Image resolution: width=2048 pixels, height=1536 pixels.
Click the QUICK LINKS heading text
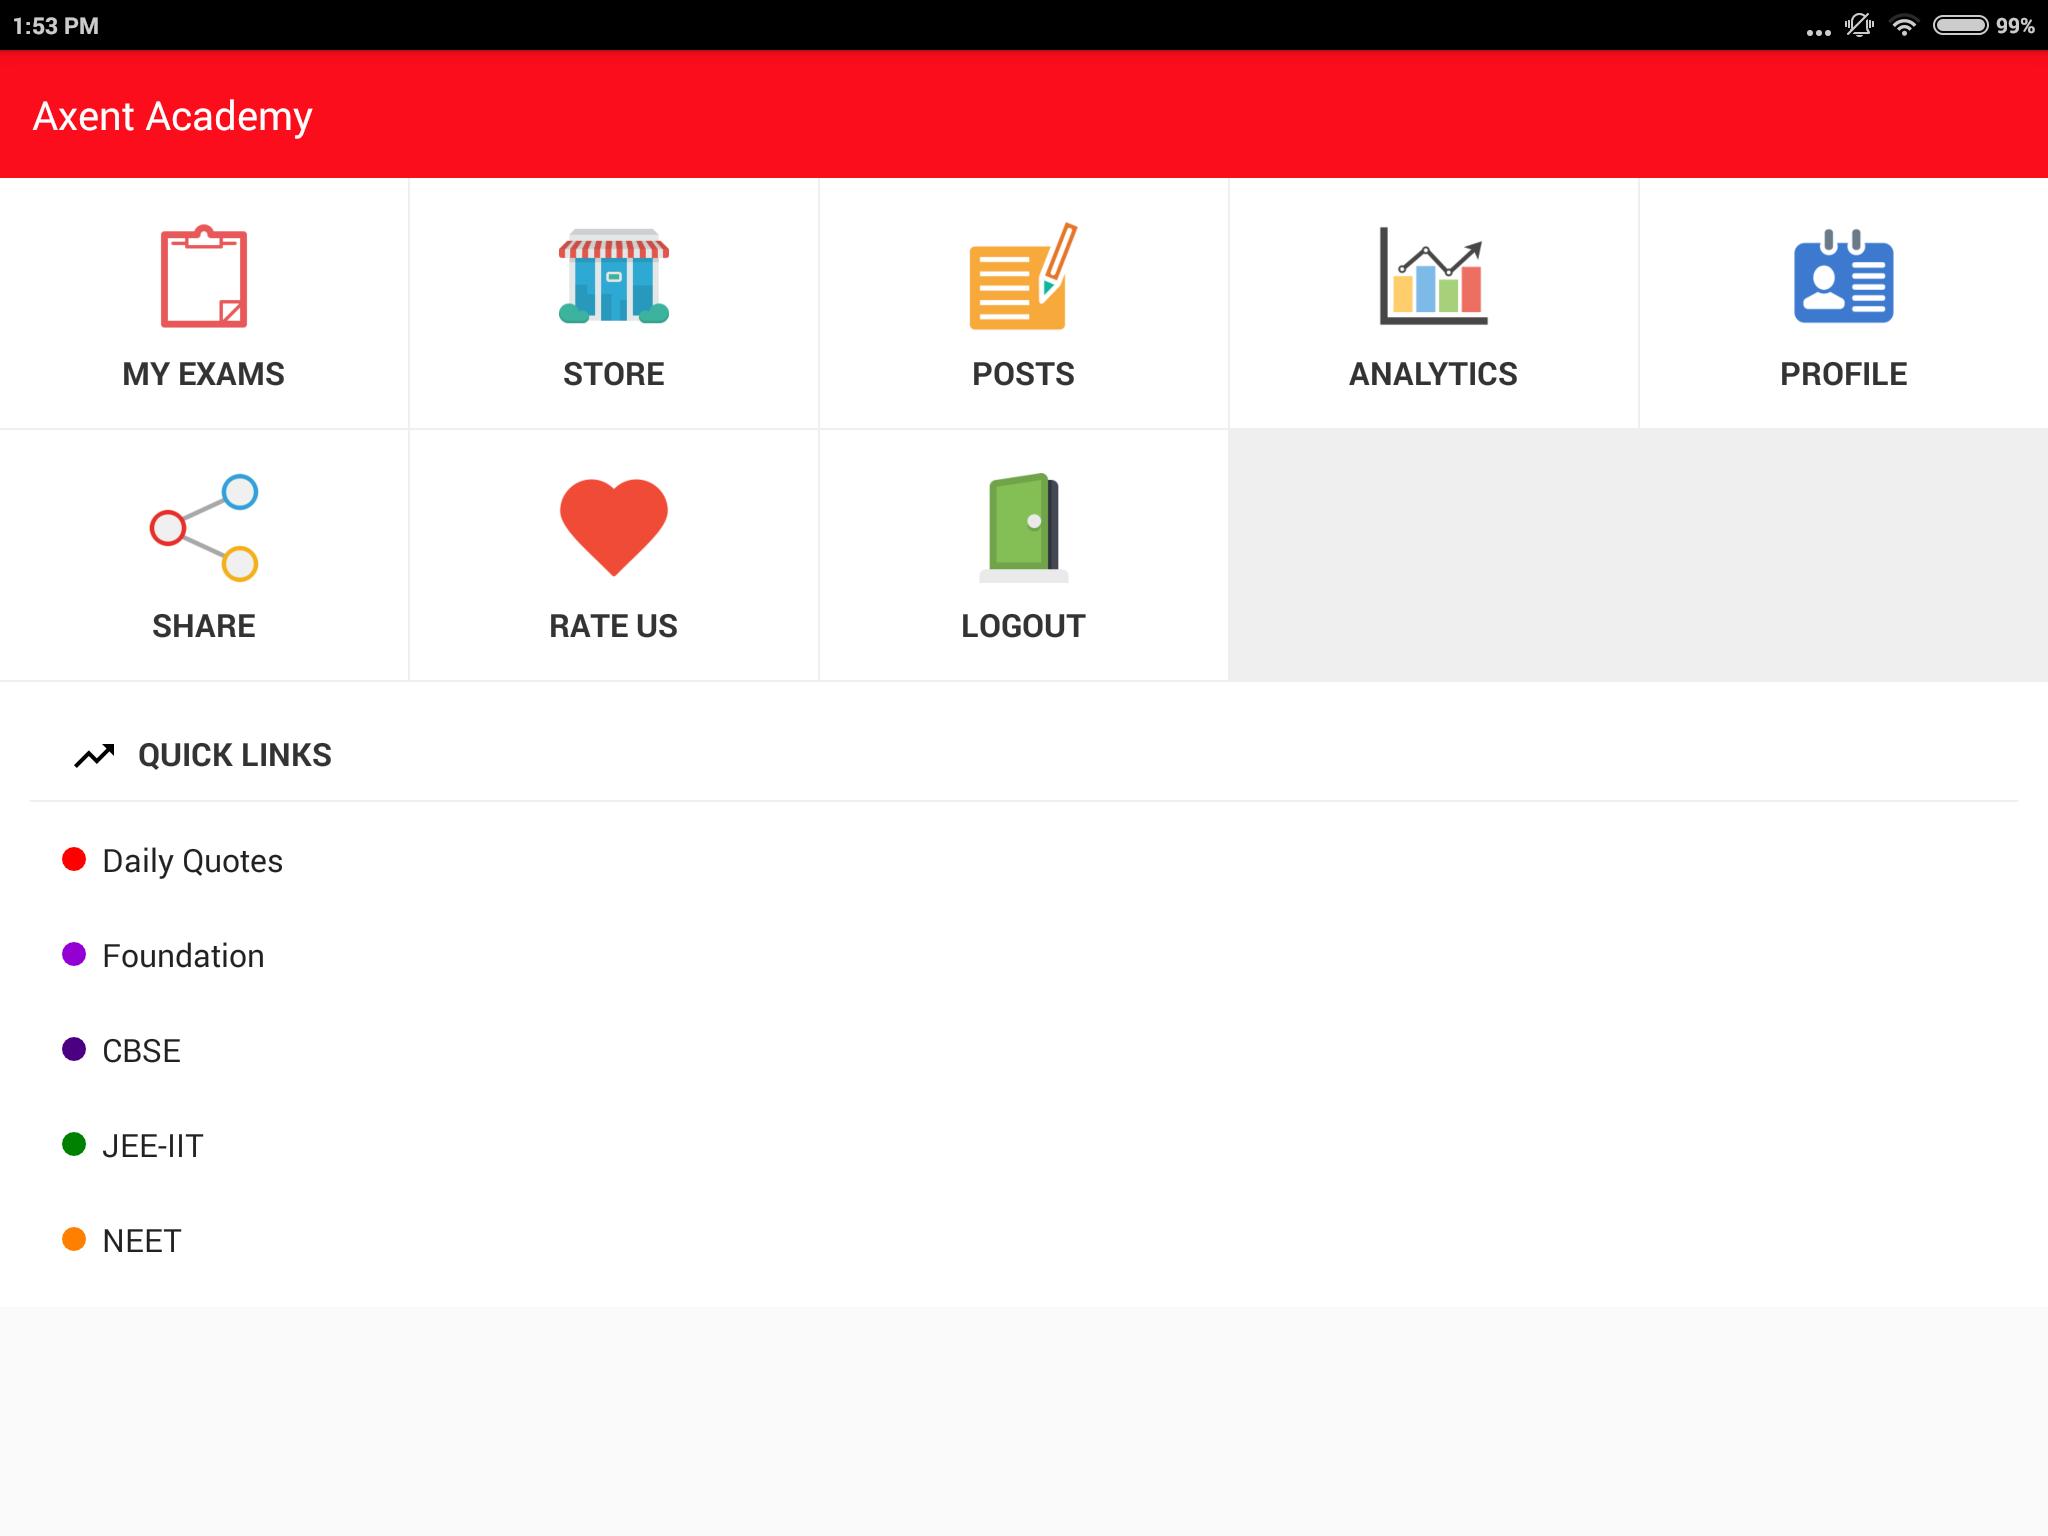(235, 755)
